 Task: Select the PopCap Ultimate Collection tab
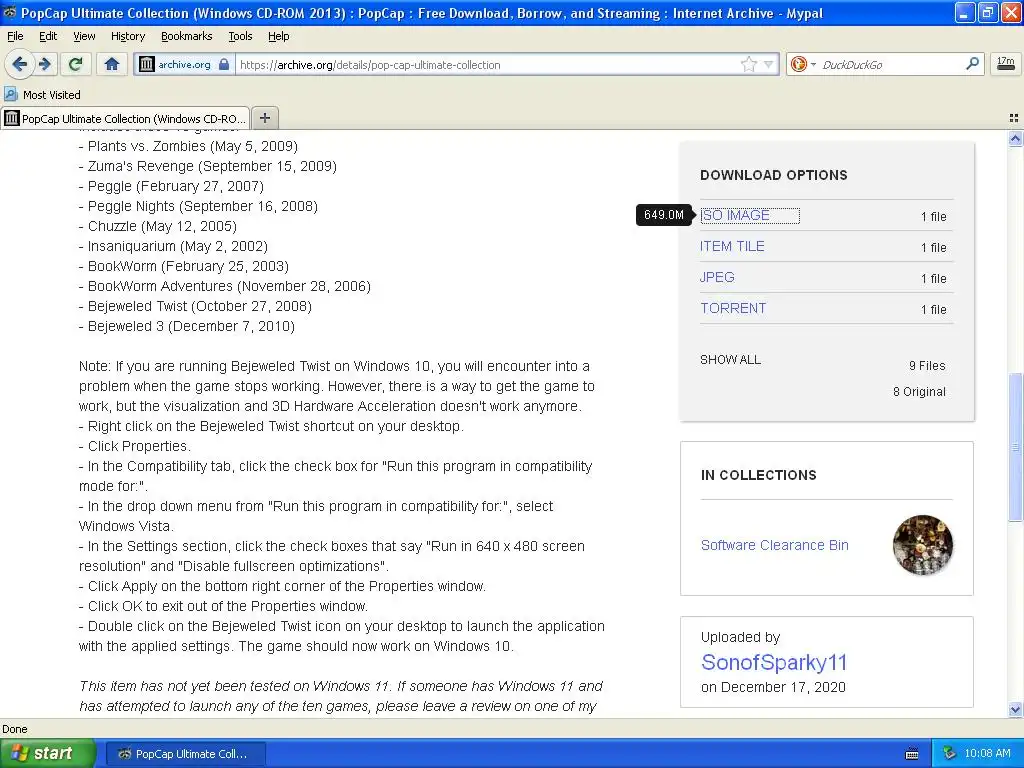click(125, 118)
